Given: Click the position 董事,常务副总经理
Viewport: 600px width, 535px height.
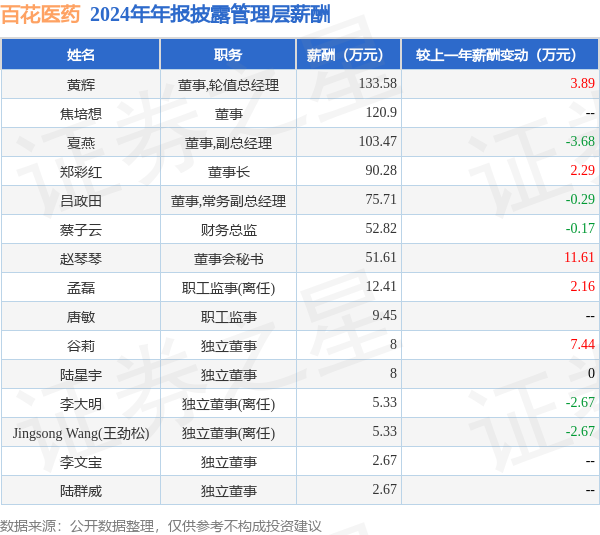Looking at the screenshot, I should [x=228, y=201].
